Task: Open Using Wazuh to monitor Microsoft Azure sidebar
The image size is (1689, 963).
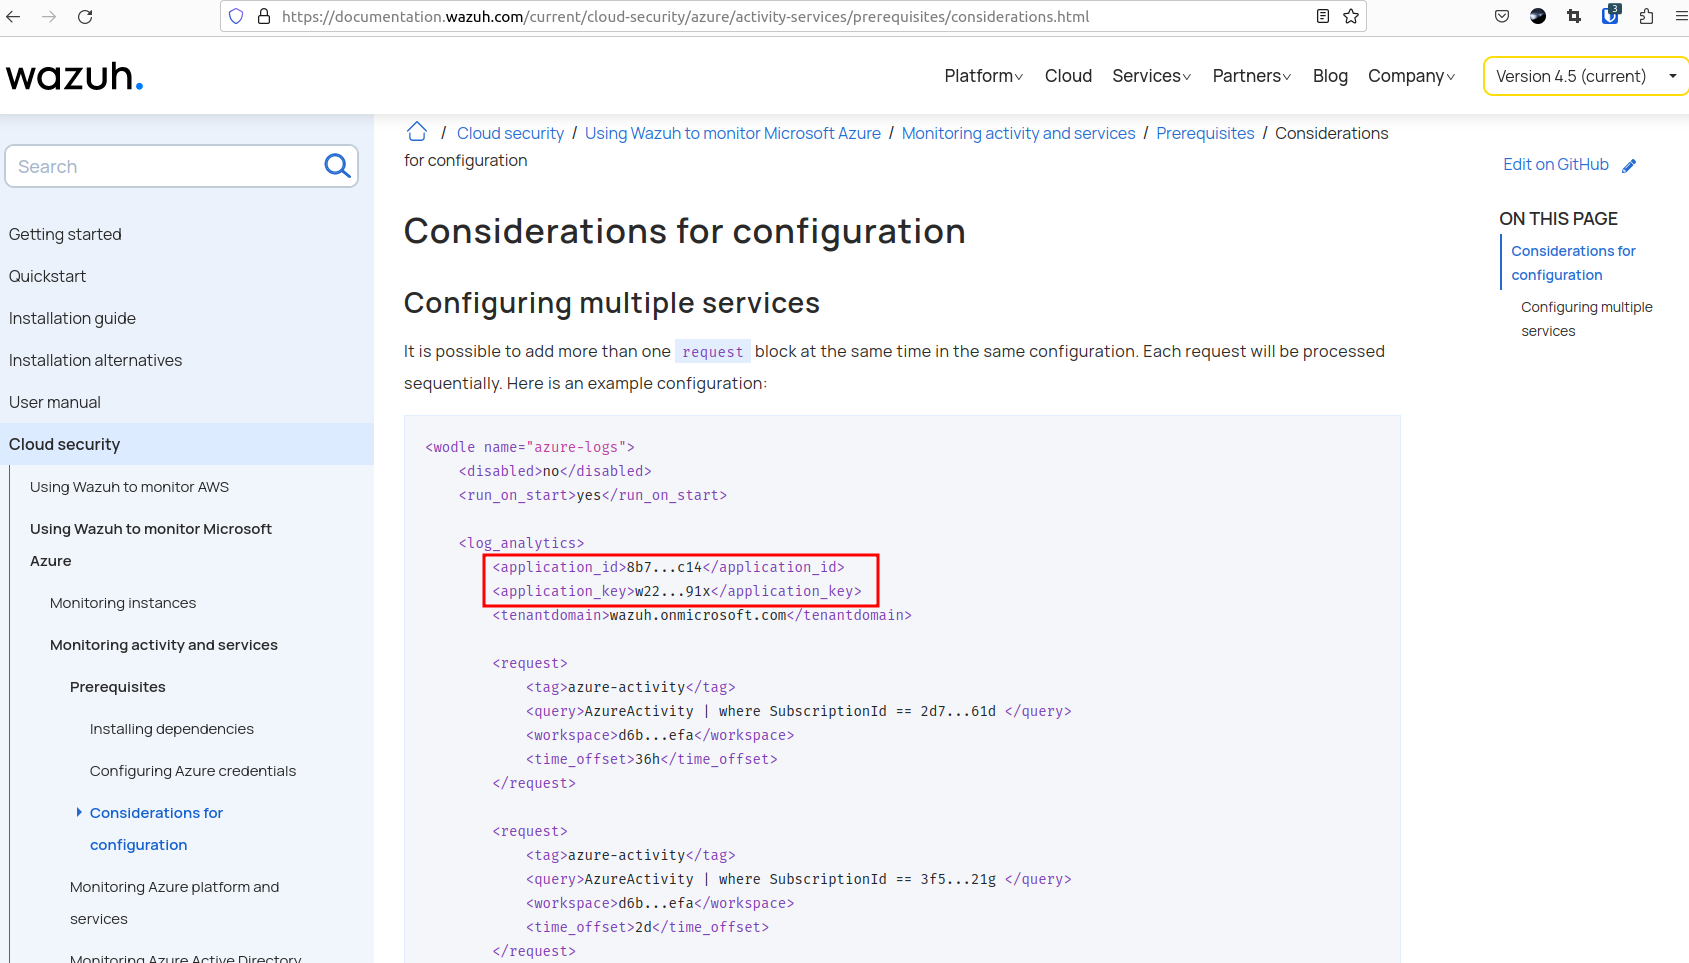Action: (x=151, y=545)
